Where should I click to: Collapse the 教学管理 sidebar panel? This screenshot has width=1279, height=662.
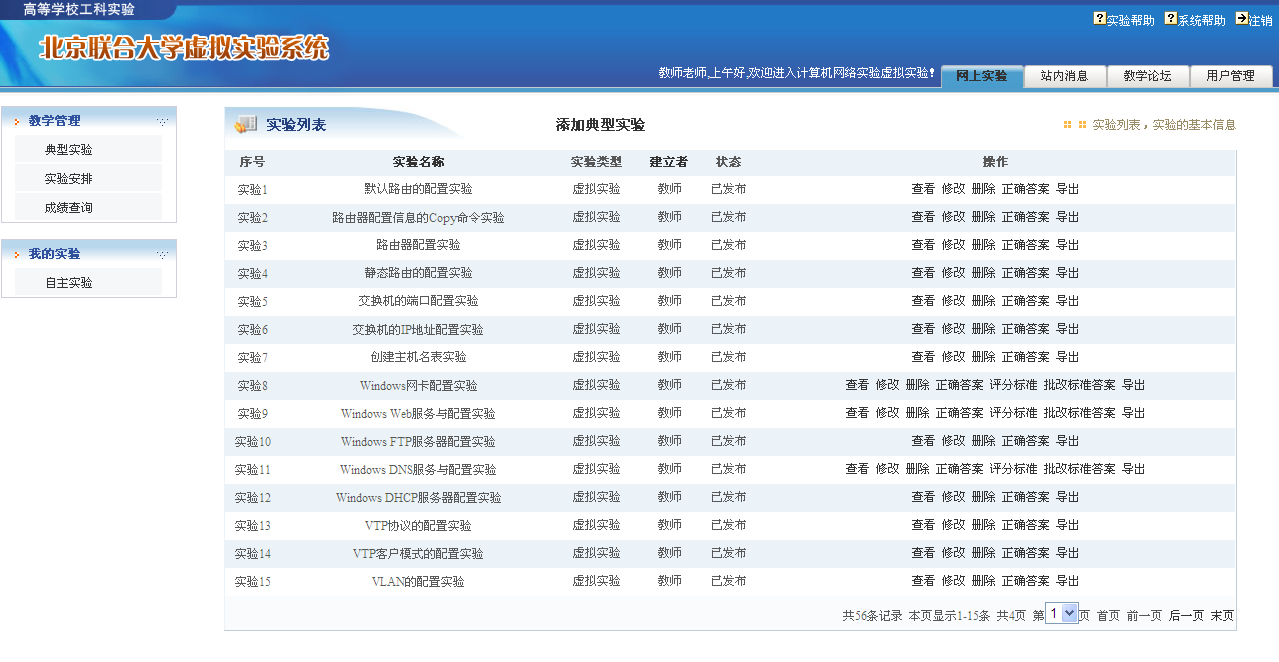pos(162,121)
